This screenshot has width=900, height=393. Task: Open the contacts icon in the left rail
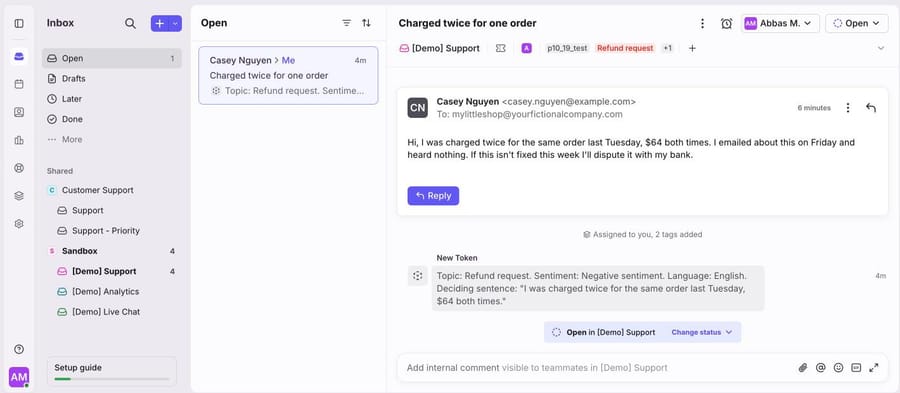tap(19, 112)
